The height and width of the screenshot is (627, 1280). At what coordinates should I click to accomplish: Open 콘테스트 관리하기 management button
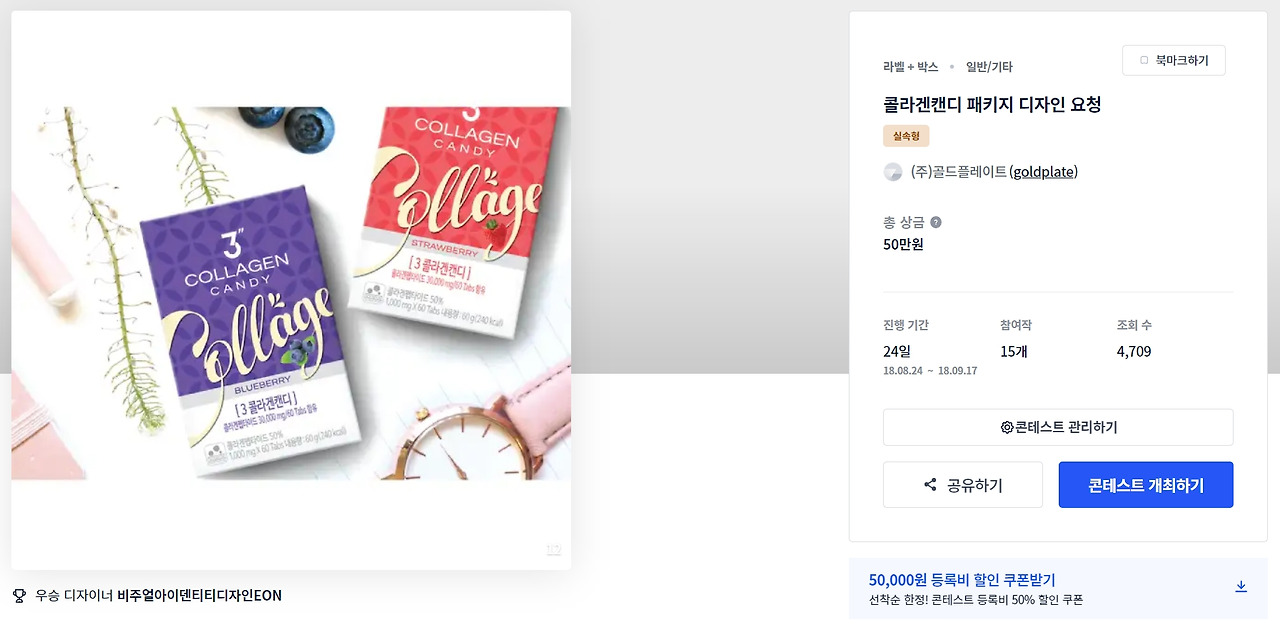[x=1058, y=427]
